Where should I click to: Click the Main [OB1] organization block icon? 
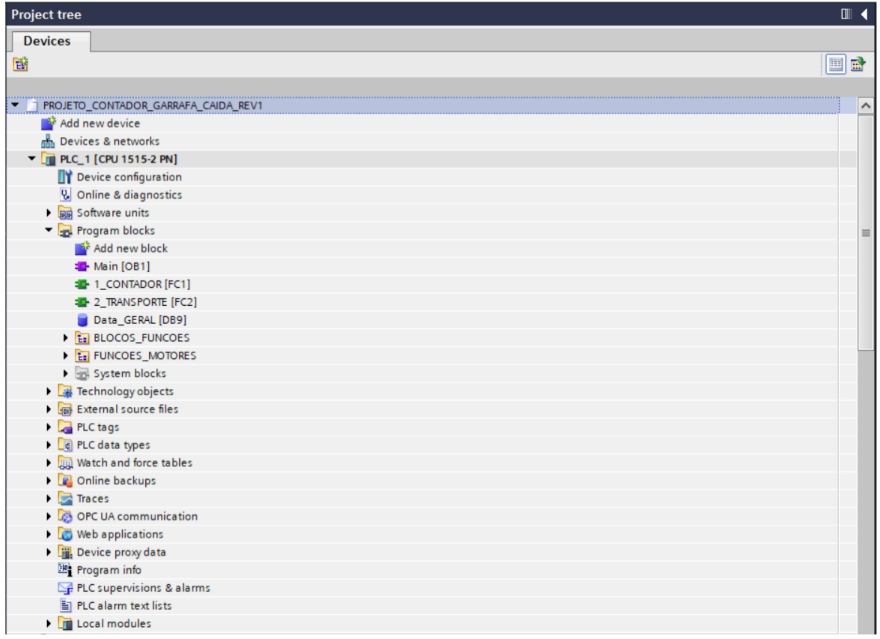(x=83, y=266)
